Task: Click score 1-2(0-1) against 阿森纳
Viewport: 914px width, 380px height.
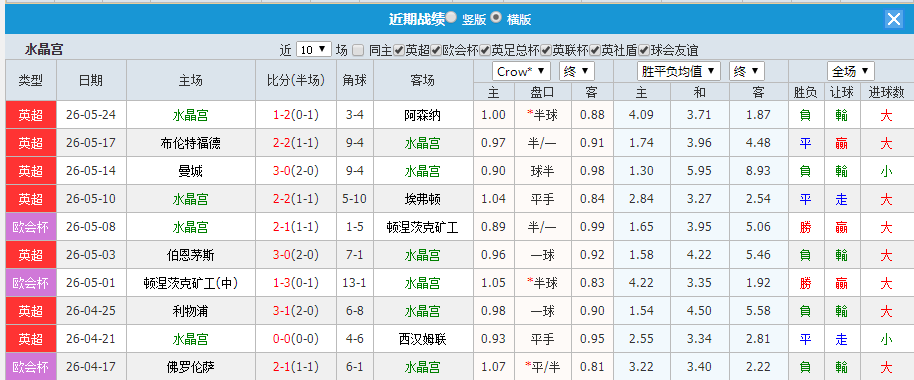Action: click(296, 115)
